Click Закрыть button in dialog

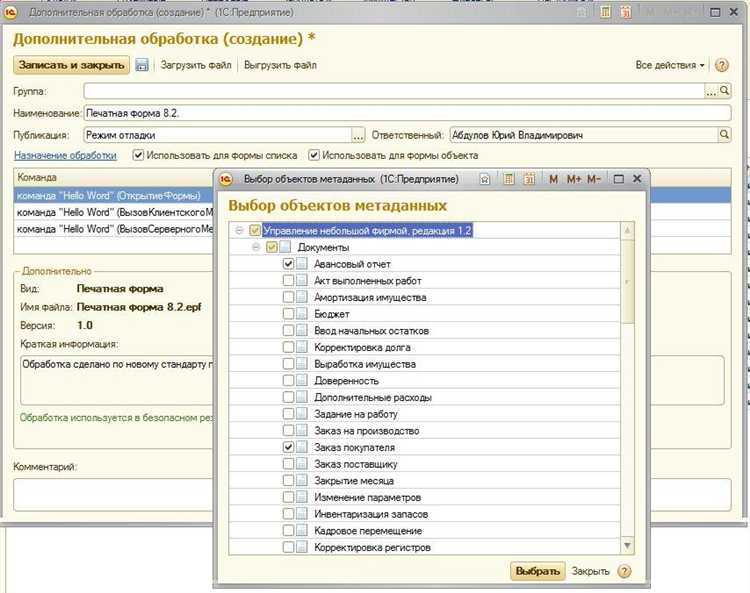tap(591, 571)
